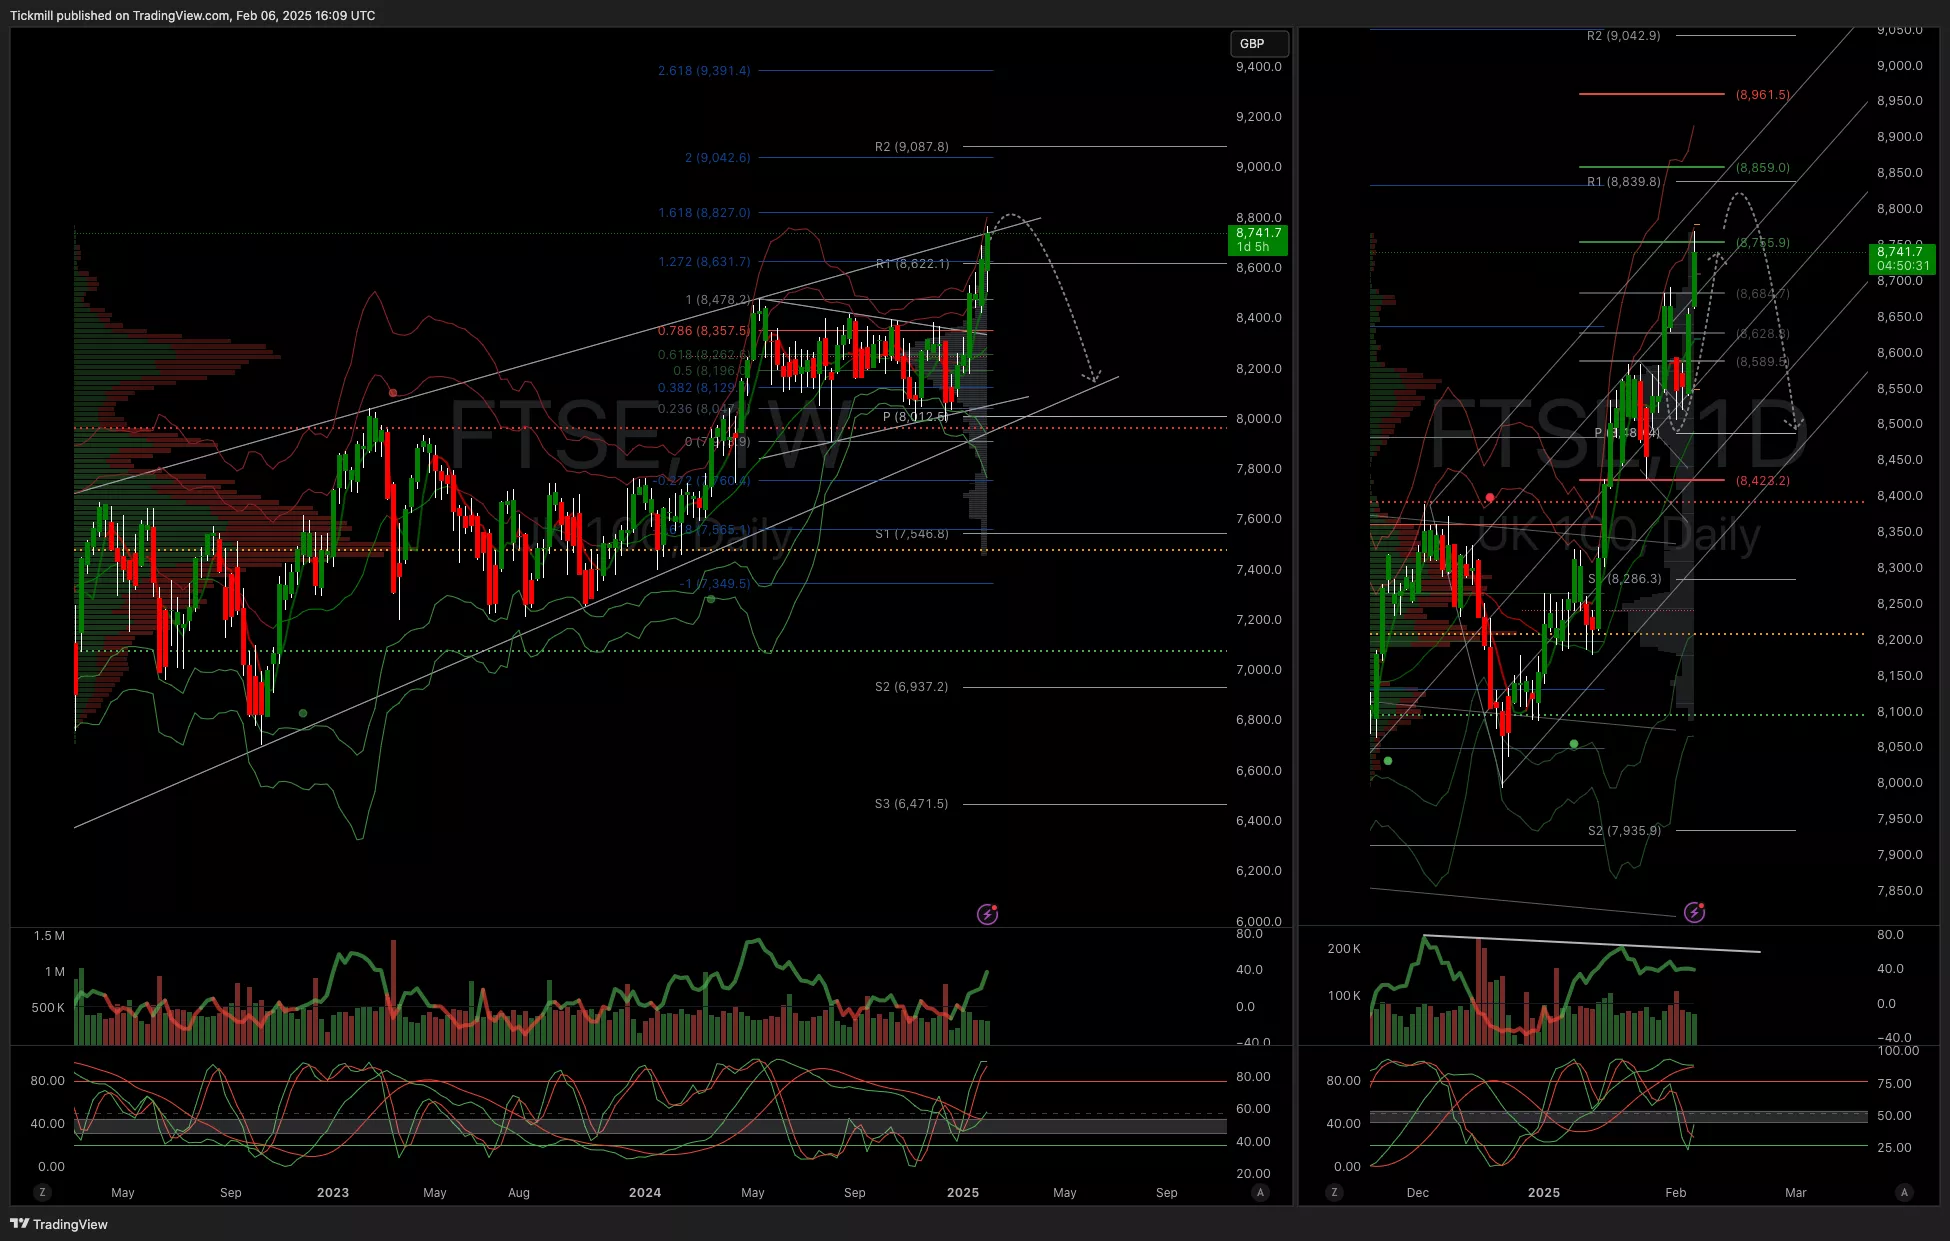The image size is (1950, 1241).
Task: Toggle auto-scale A button on weekly chart
Action: pos(1260,1192)
